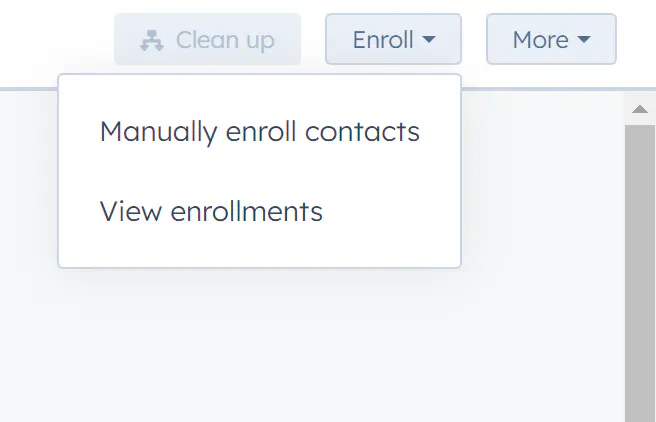The image size is (656, 422).
Task: Collapse the Enroll dropdown menu
Action: click(393, 39)
